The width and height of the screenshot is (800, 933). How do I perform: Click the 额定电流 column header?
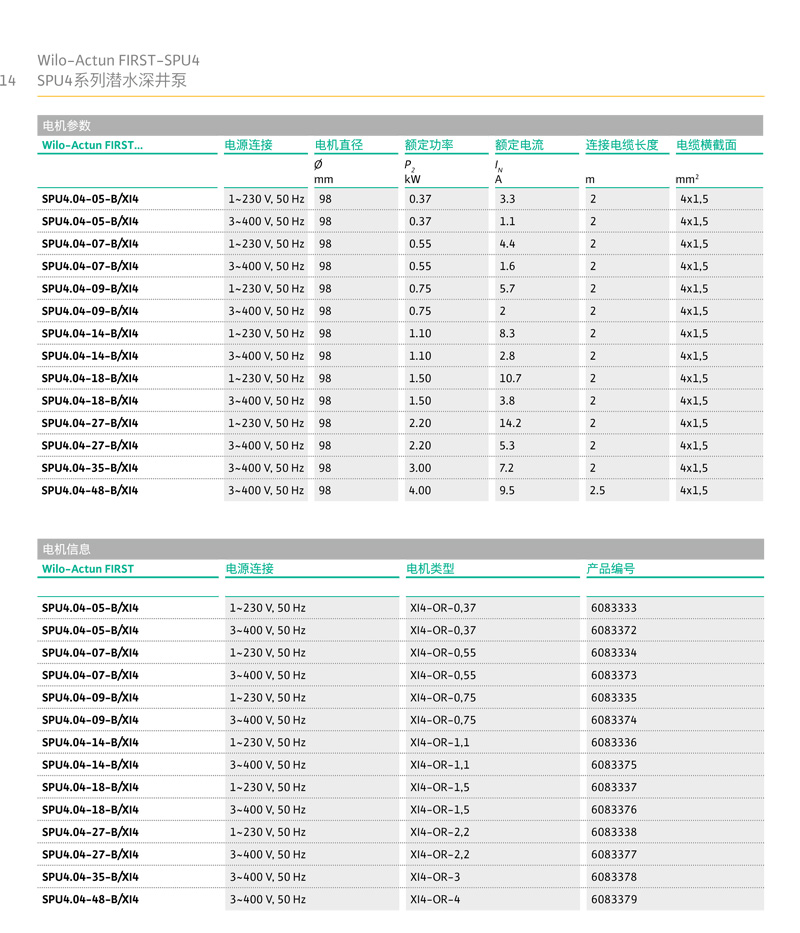[x=519, y=145]
